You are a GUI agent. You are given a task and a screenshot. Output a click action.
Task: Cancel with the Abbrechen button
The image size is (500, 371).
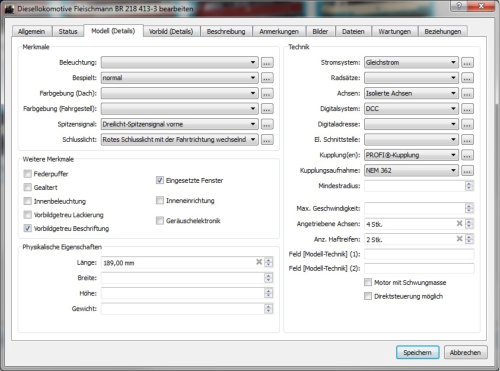465,352
